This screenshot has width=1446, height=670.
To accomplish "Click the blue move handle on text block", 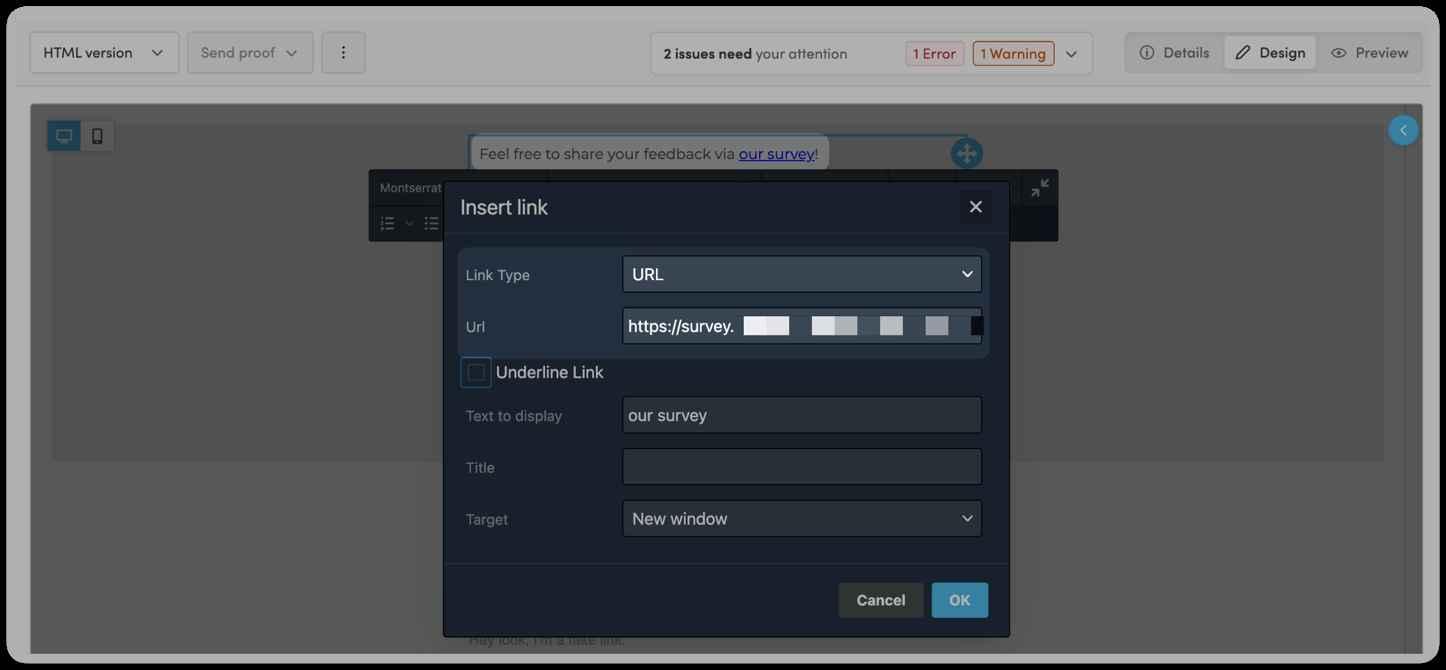I will pos(965,153).
